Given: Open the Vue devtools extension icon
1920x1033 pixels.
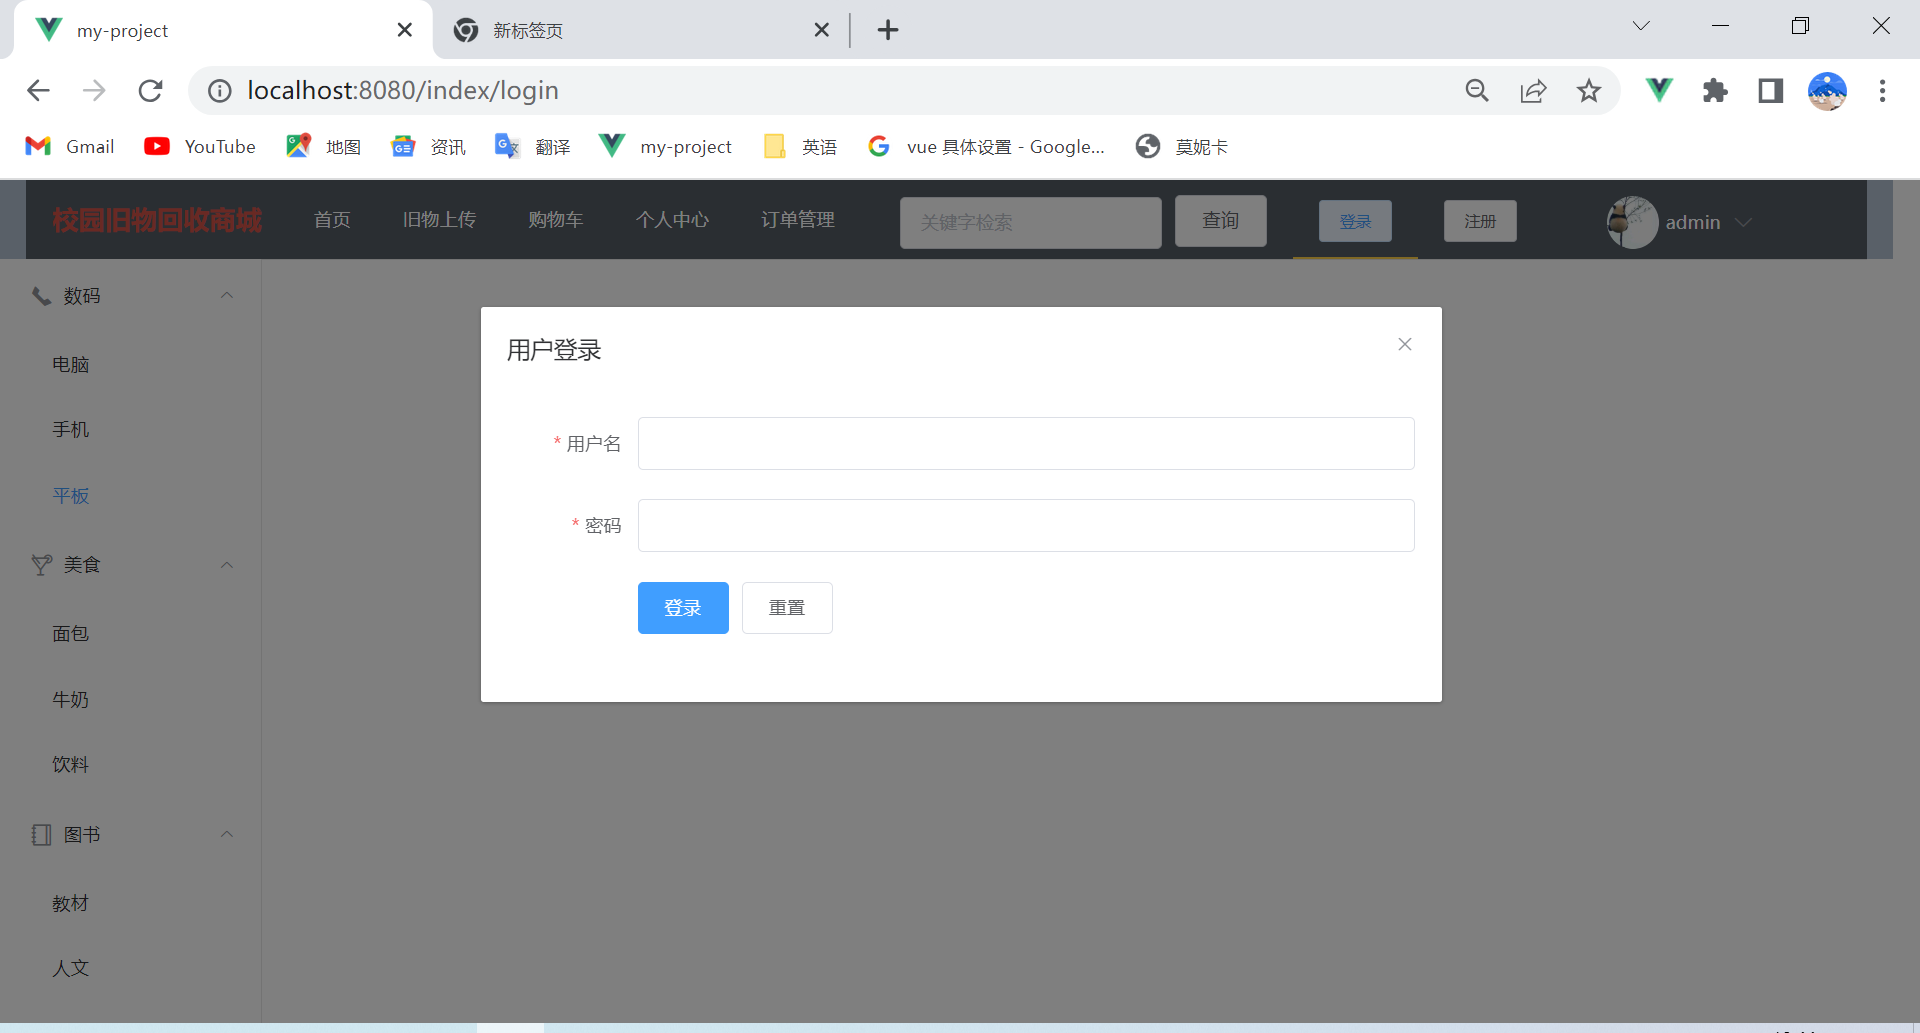Looking at the screenshot, I should pos(1658,90).
